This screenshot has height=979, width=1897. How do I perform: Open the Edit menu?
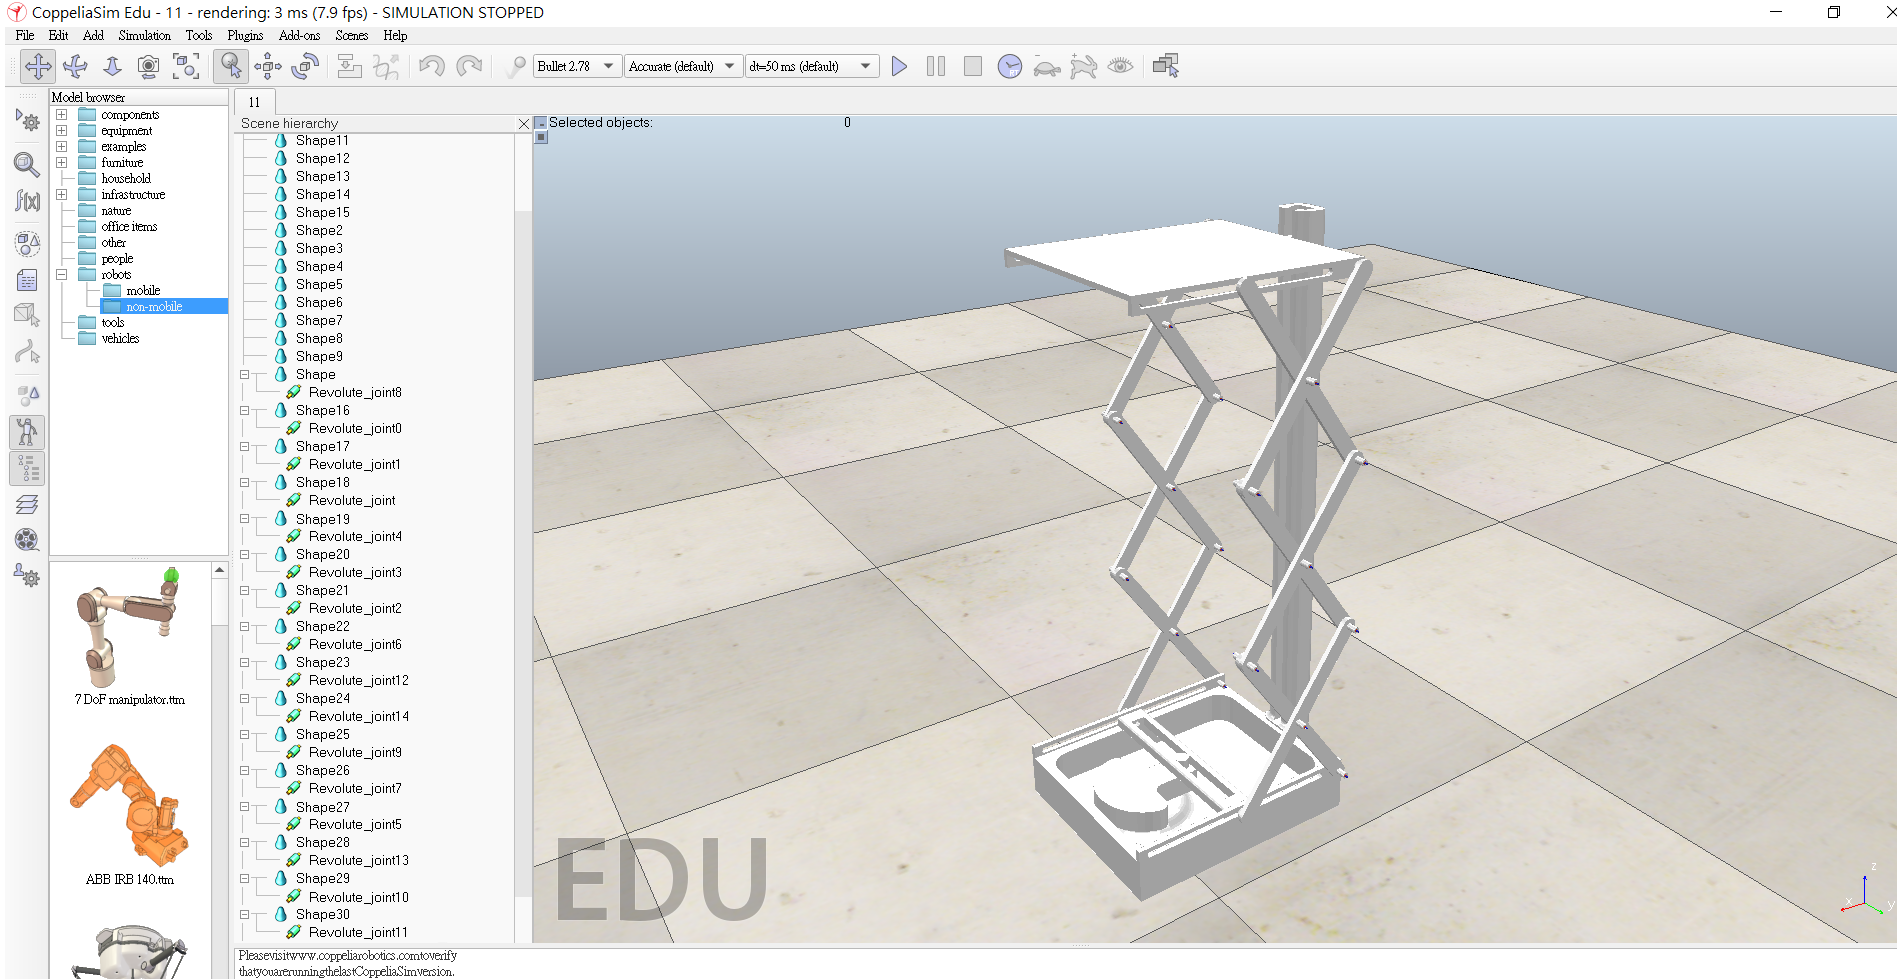pos(59,35)
